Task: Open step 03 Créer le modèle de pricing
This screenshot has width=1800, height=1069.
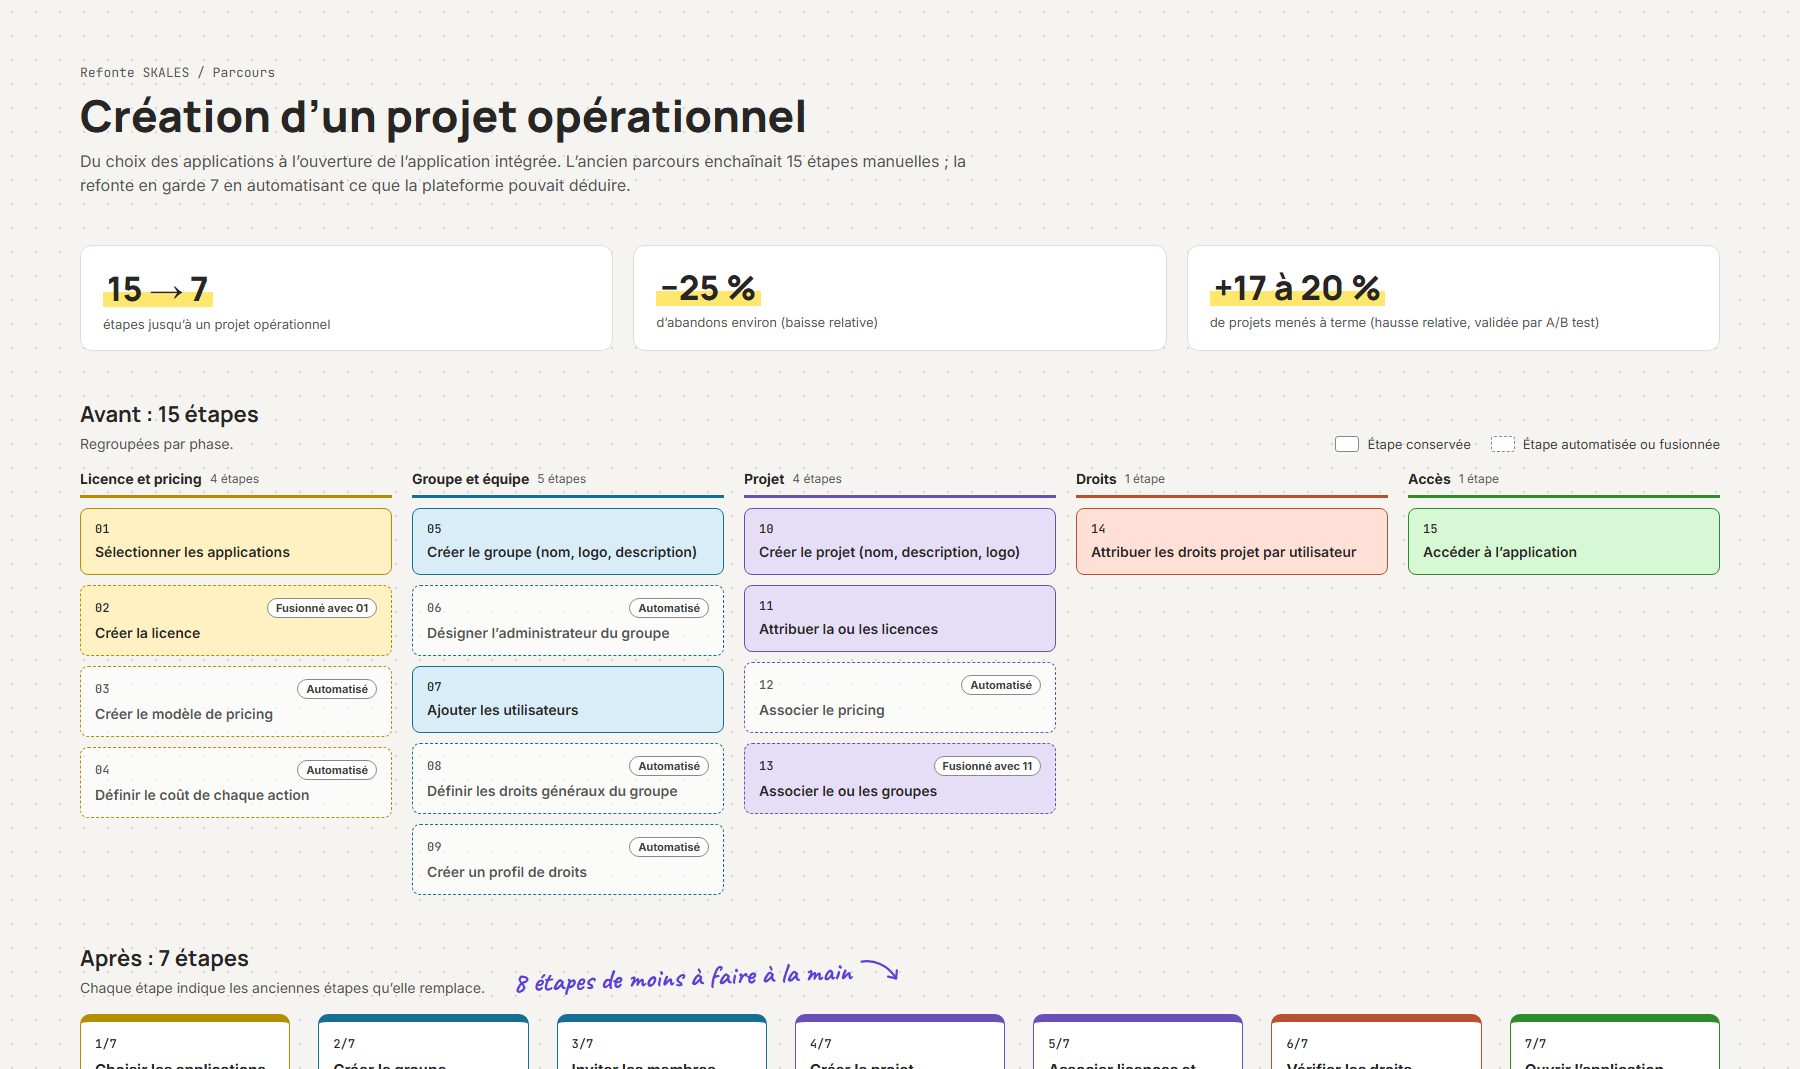Action: tap(236, 702)
